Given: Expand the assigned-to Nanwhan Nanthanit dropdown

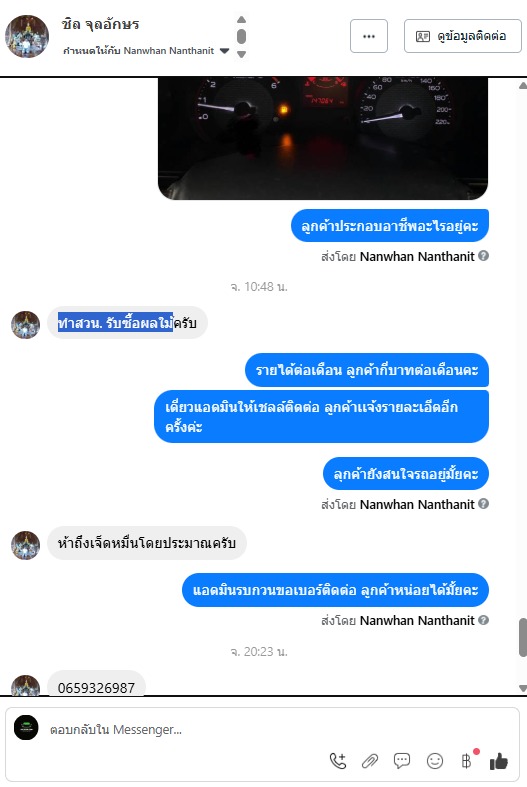Looking at the screenshot, I should pyautogui.click(x=224, y=51).
